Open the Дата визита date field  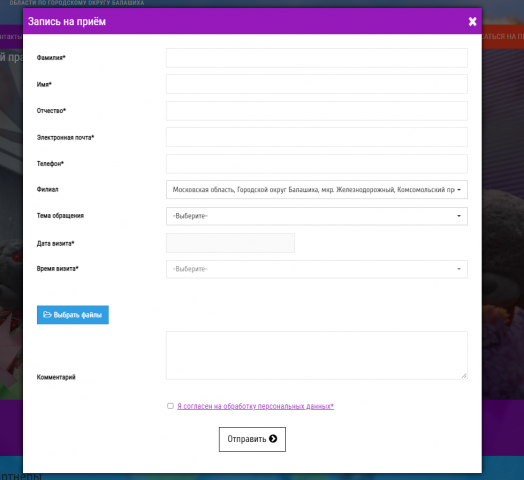coord(230,243)
